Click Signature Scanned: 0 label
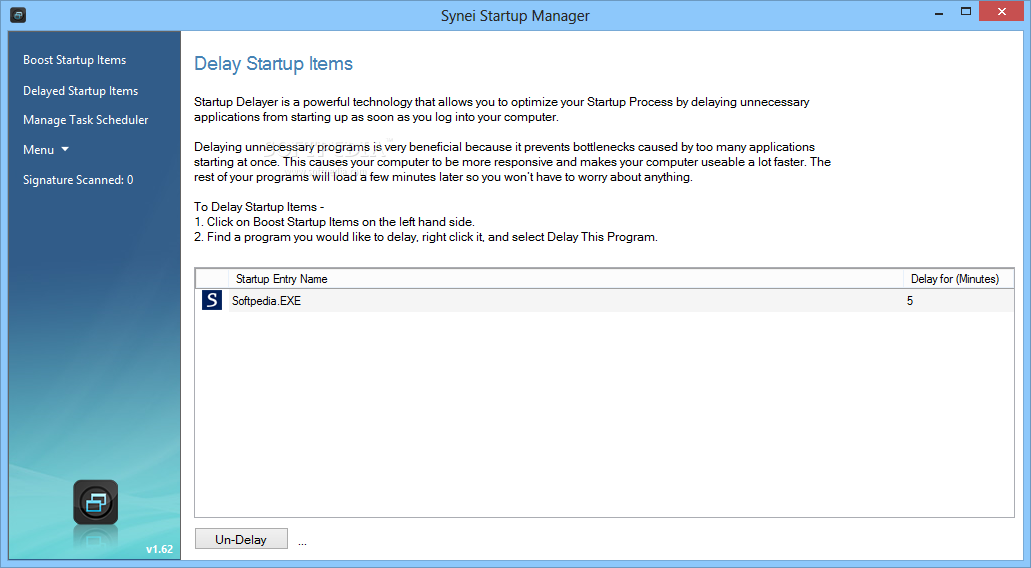The width and height of the screenshot is (1031, 568). (78, 180)
